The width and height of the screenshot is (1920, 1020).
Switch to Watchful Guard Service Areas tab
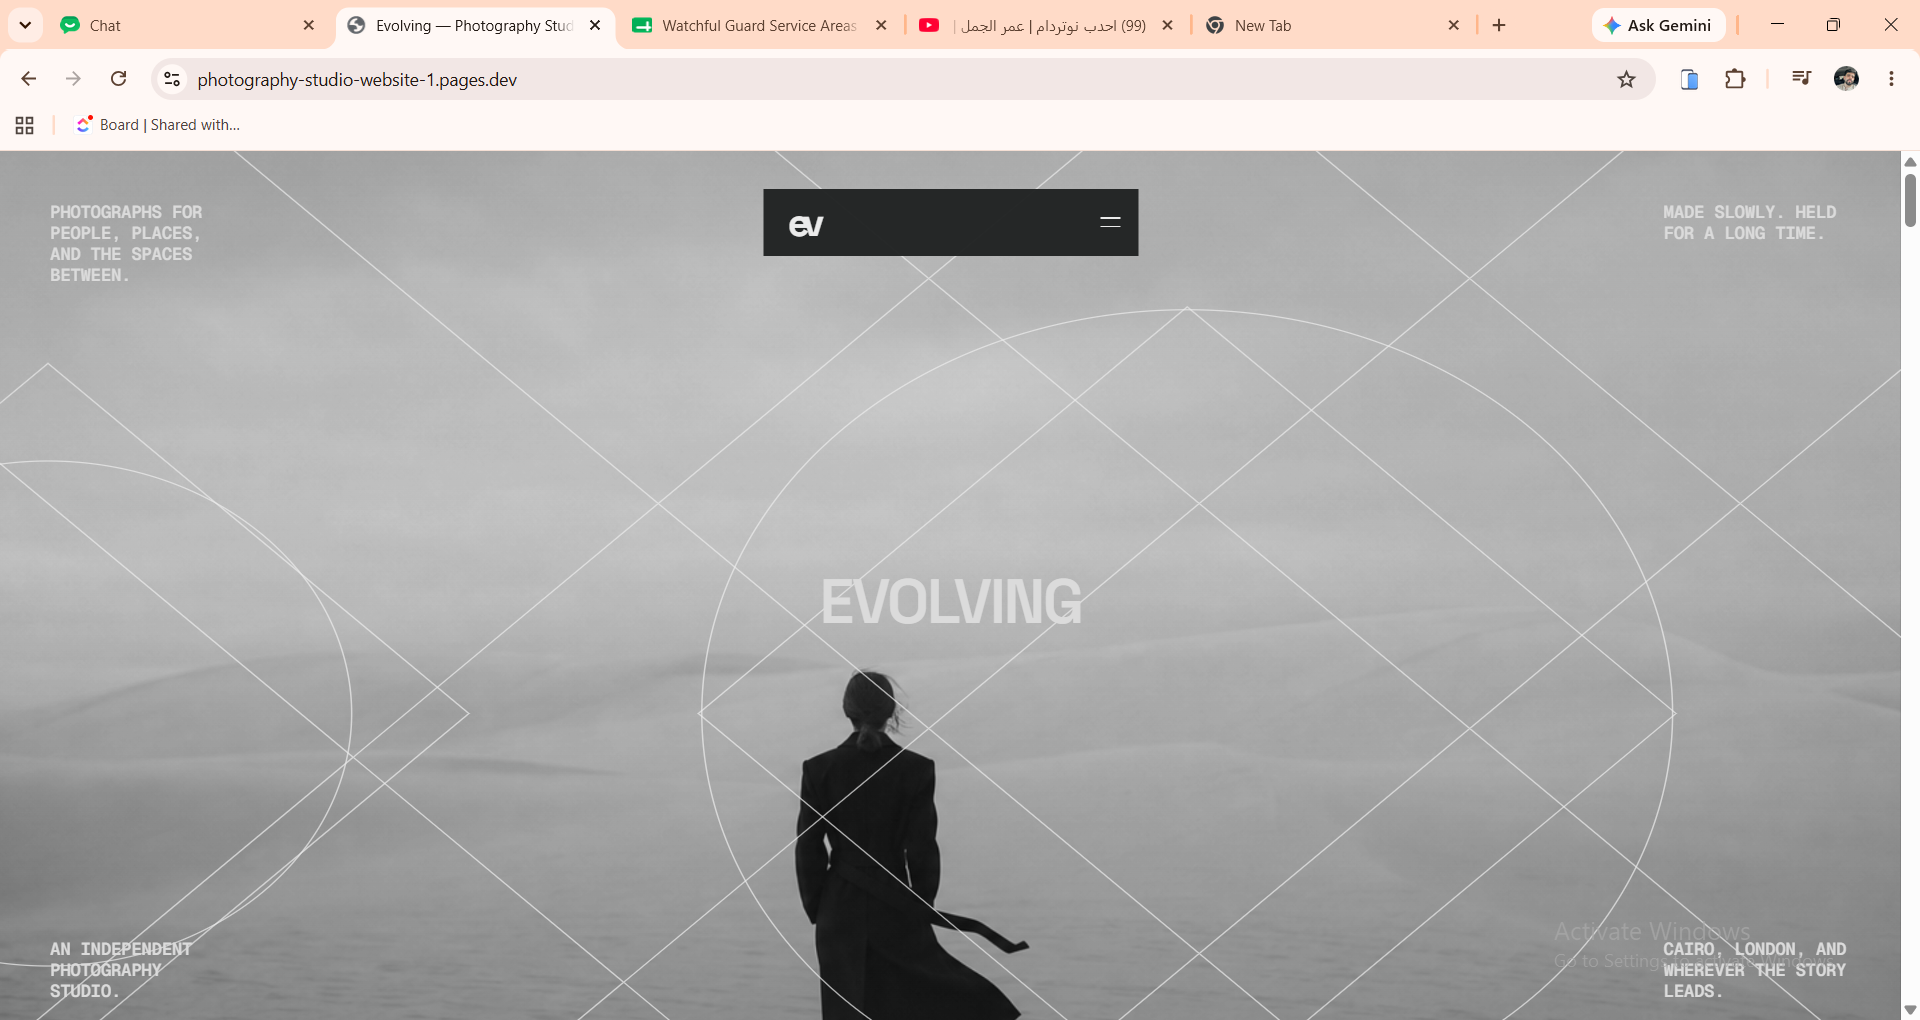click(x=759, y=25)
